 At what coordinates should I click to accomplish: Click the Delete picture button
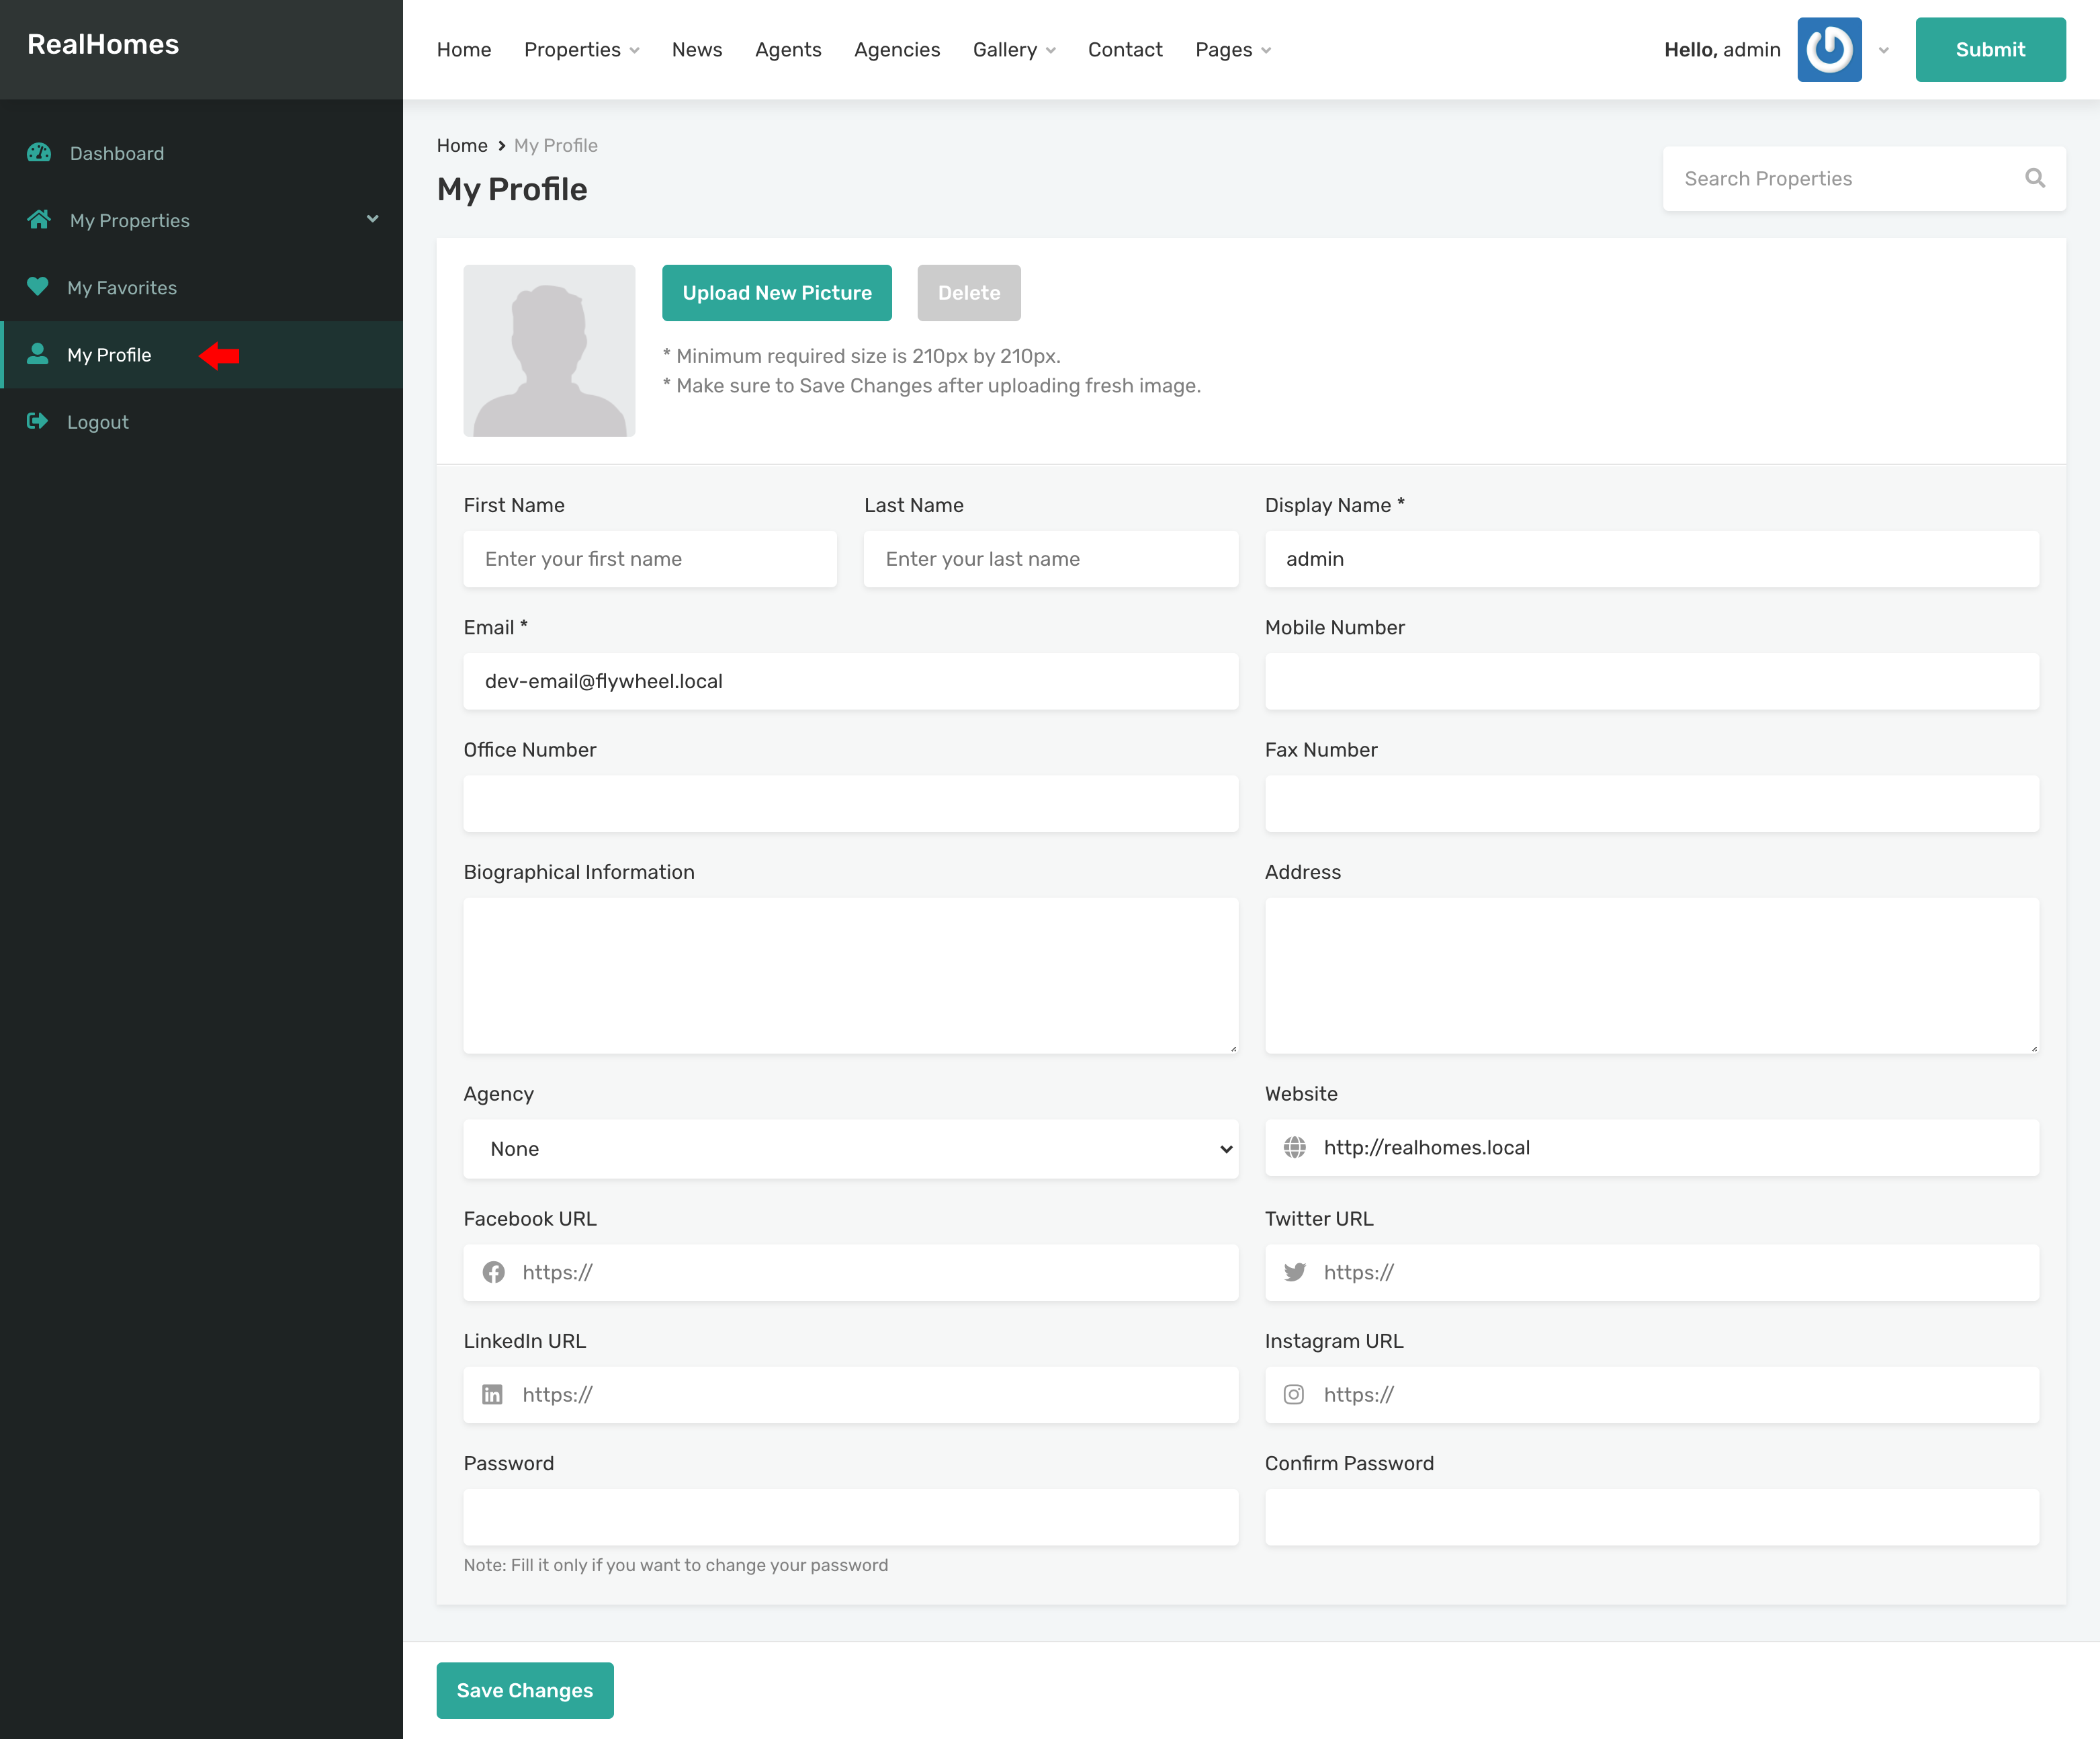(969, 293)
